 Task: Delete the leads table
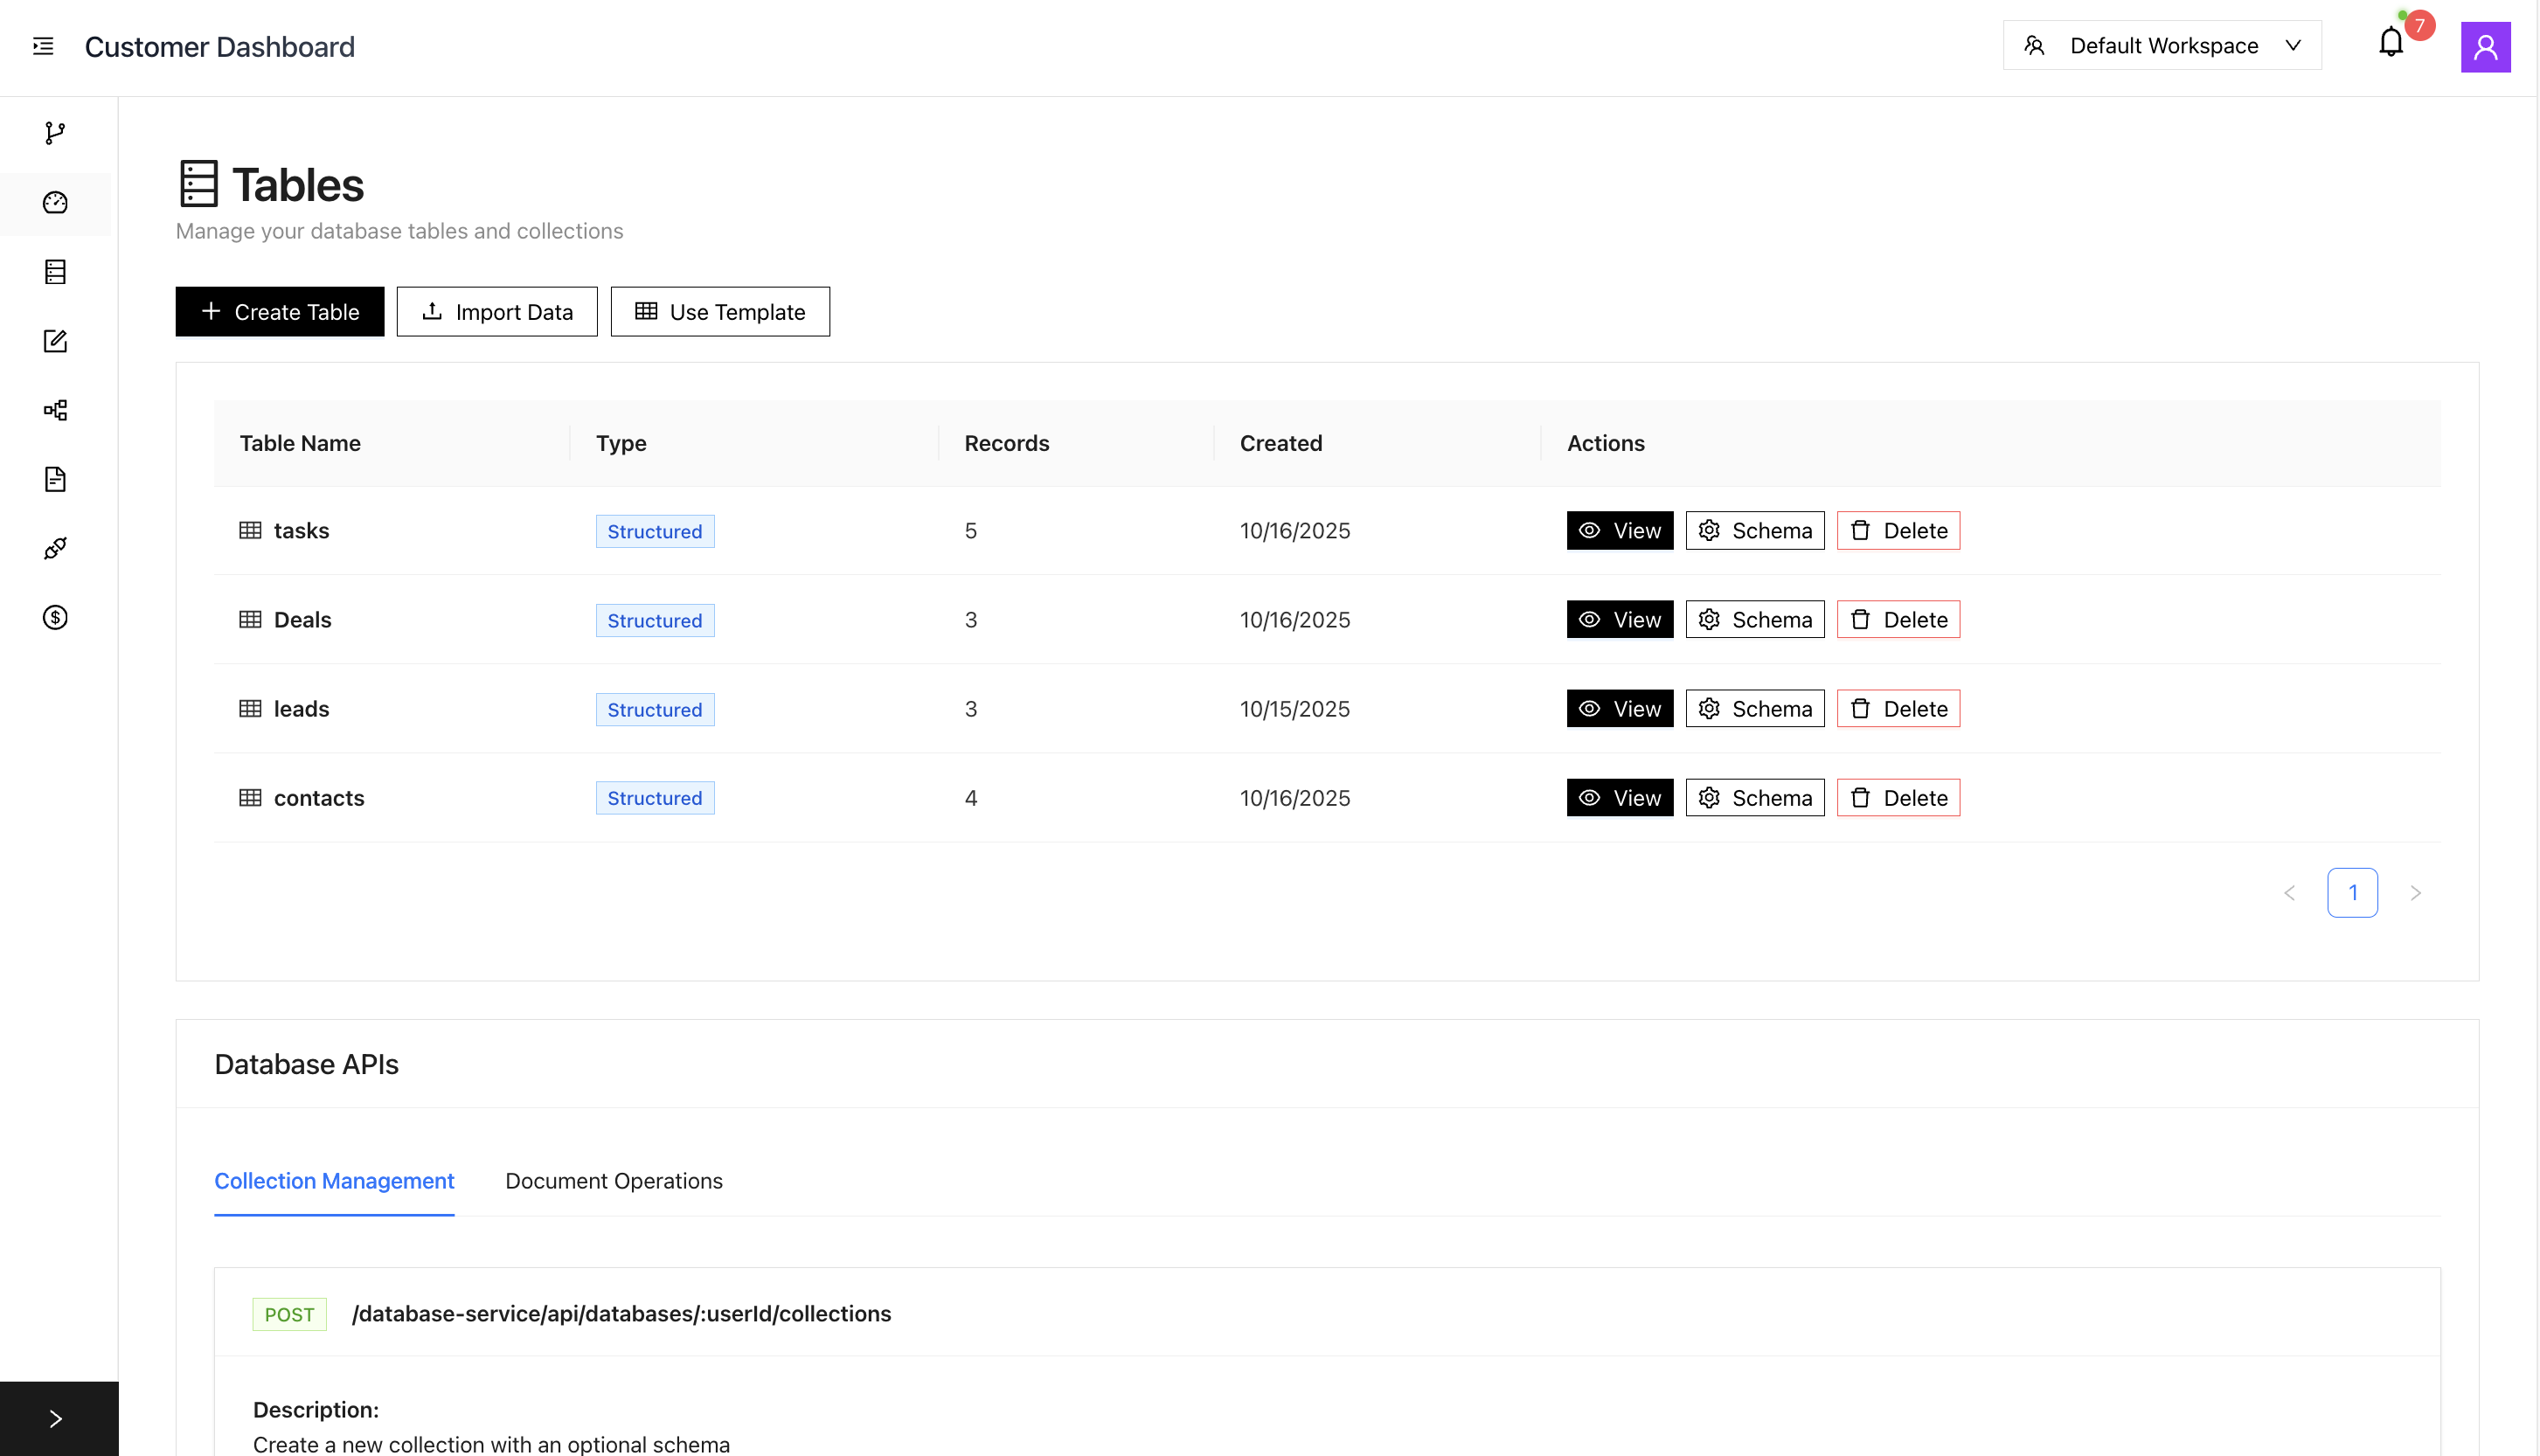click(x=1898, y=709)
